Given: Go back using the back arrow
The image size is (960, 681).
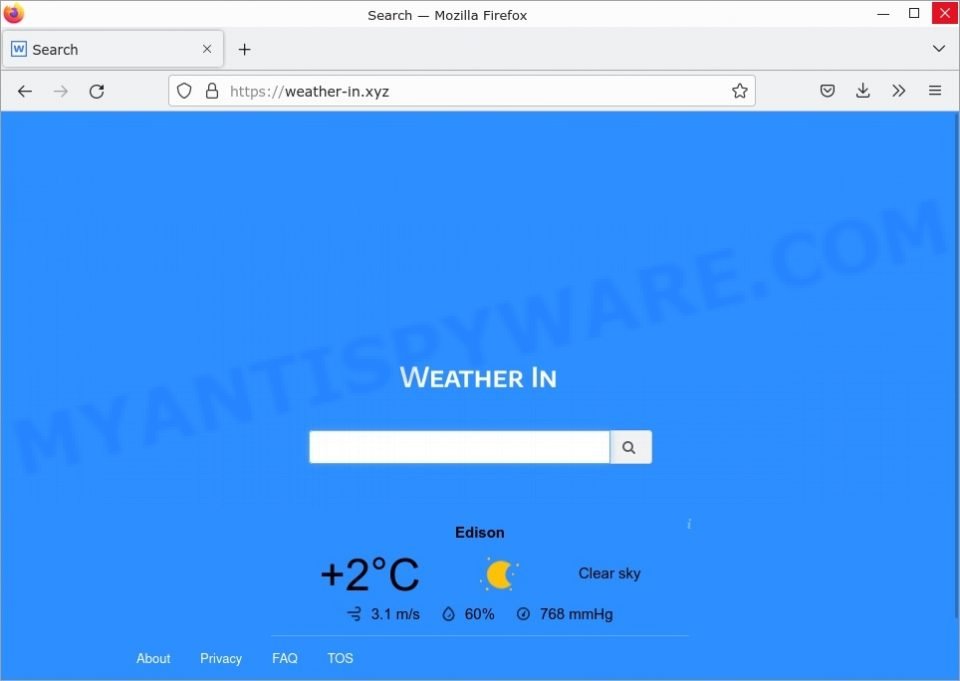Looking at the screenshot, I should (x=24, y=91).
